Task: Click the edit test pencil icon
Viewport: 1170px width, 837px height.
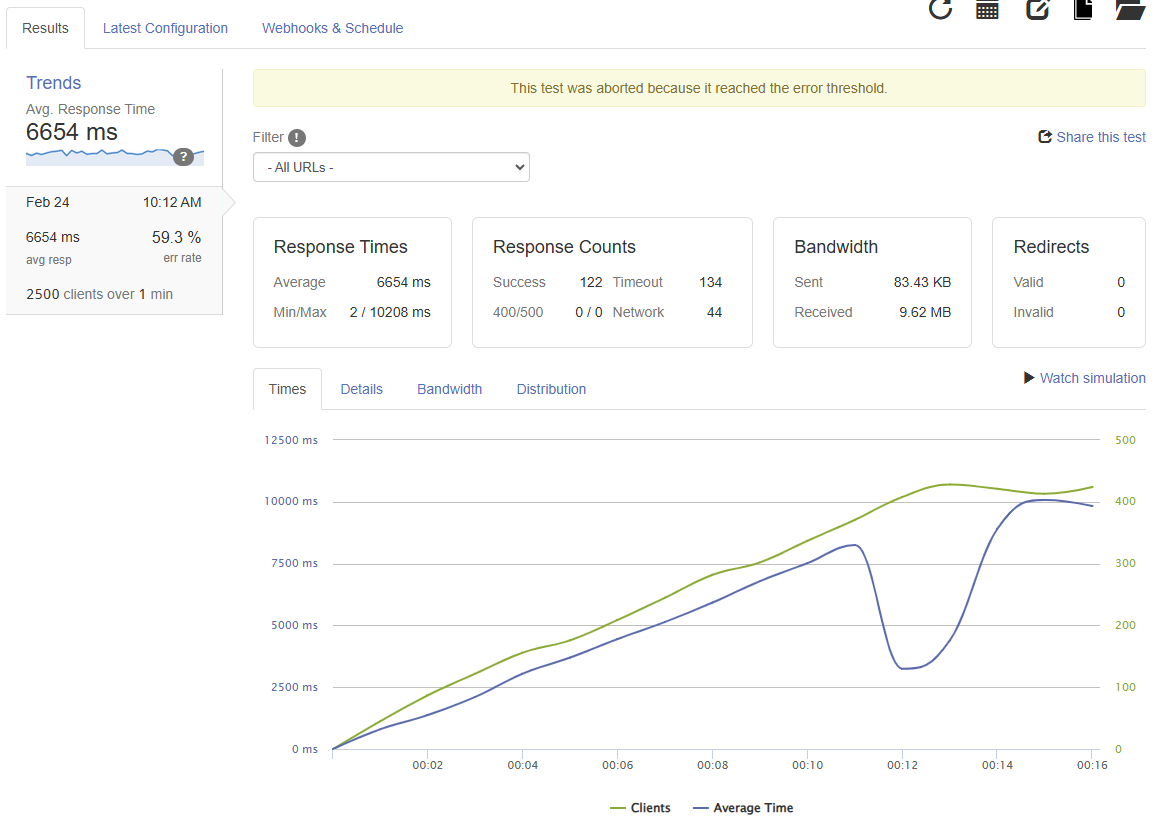Action: 1037,10
